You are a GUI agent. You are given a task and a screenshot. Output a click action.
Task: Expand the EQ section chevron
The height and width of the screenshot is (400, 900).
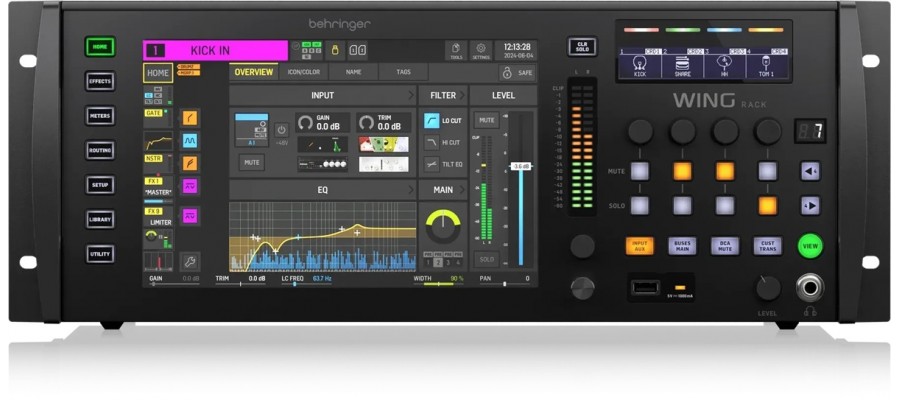coord(410,190)
